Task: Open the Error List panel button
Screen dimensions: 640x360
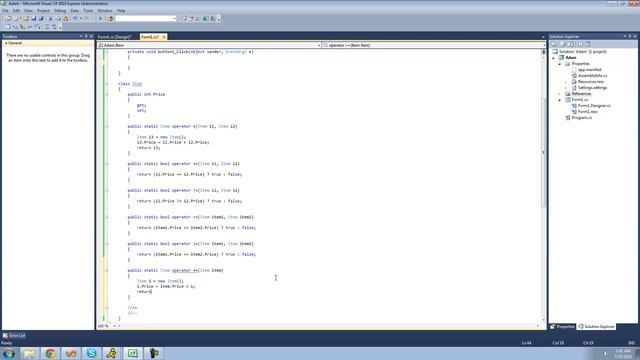Action: 14,336
